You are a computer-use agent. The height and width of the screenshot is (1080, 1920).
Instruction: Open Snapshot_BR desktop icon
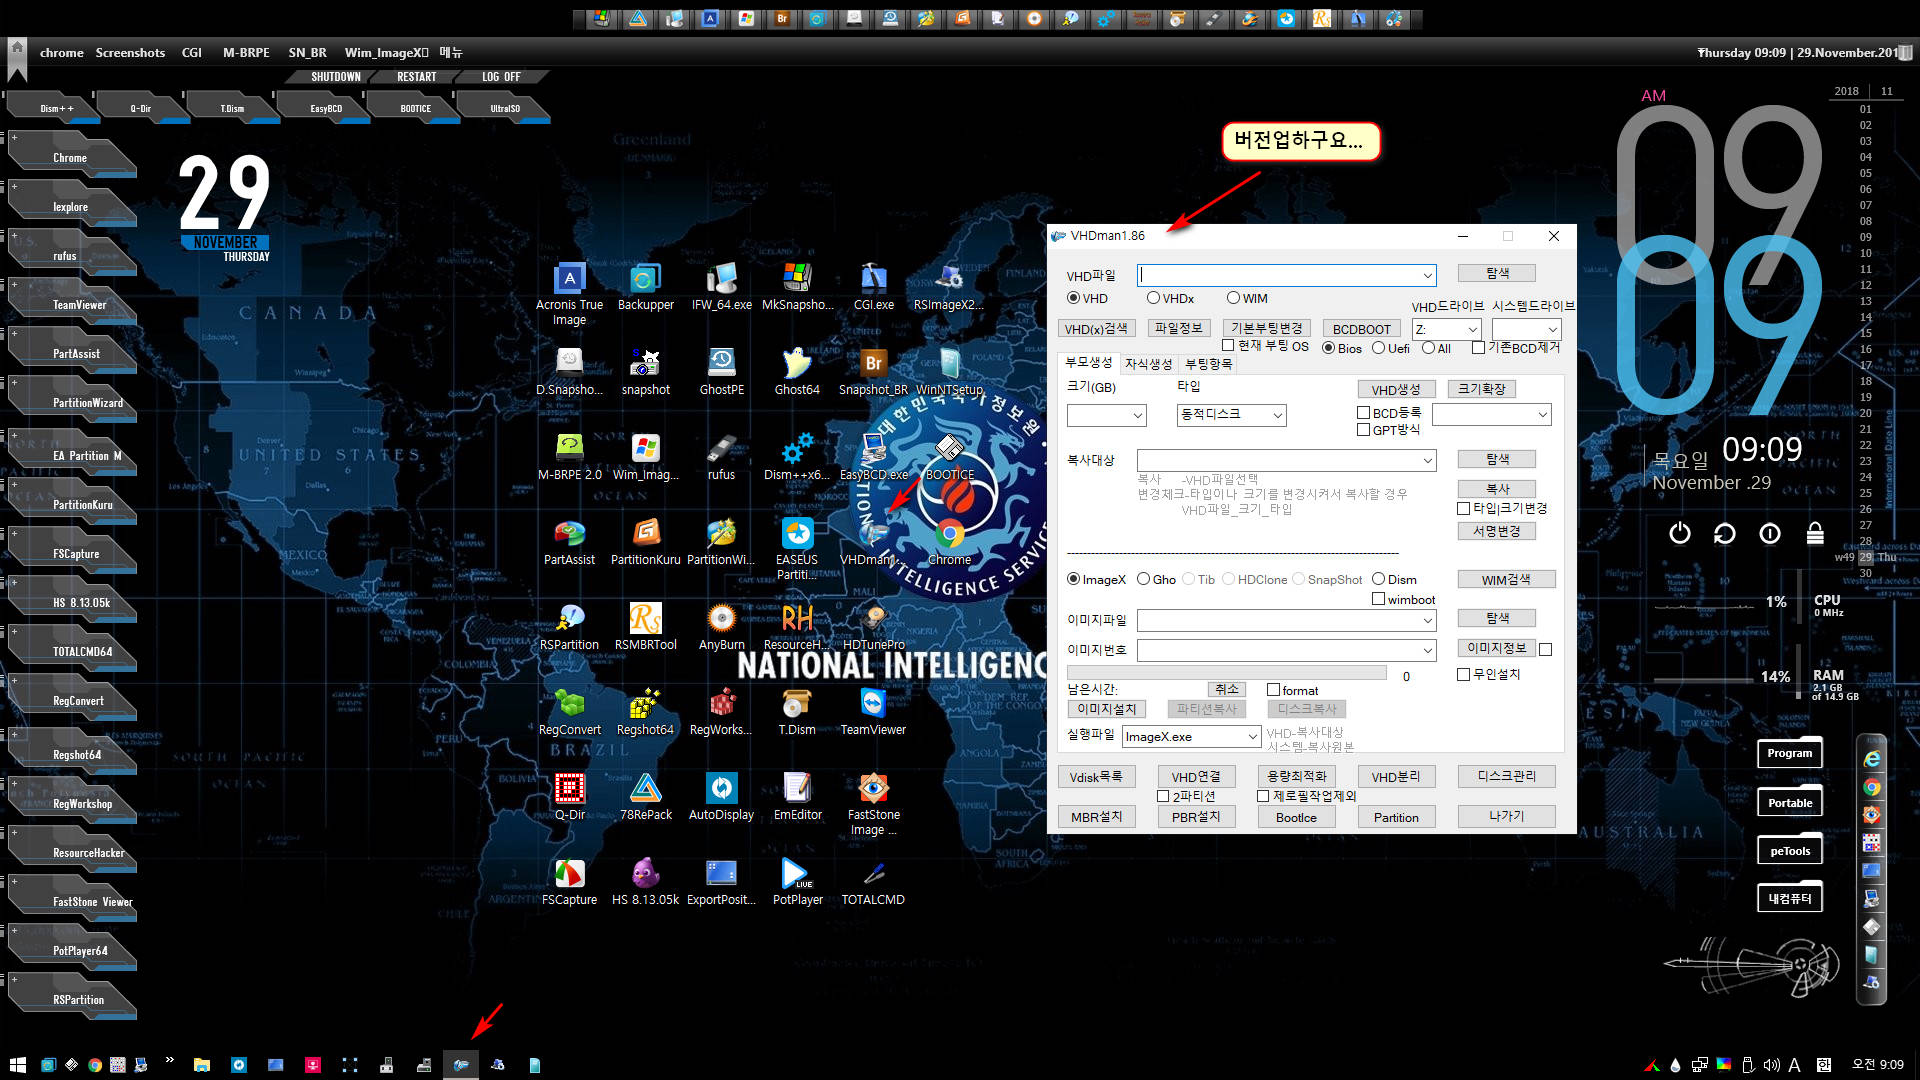(873, 371)
